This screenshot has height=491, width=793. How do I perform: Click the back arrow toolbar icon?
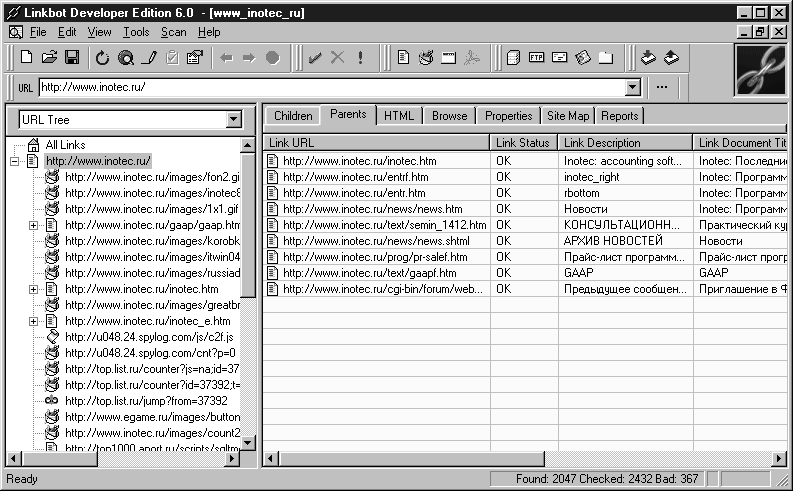[x=226, y=58]
